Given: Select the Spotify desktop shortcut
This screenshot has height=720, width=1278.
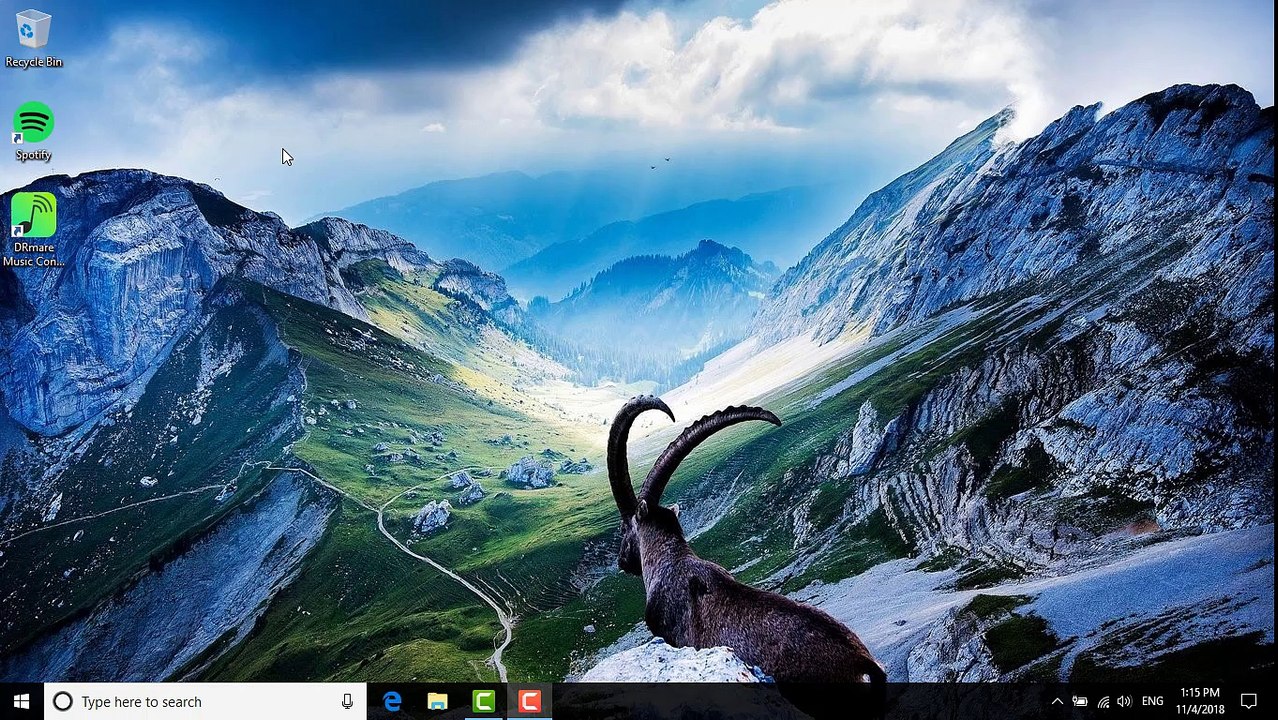Looking at the screenshot, I should pyautogui.click(x=33, y=132).
